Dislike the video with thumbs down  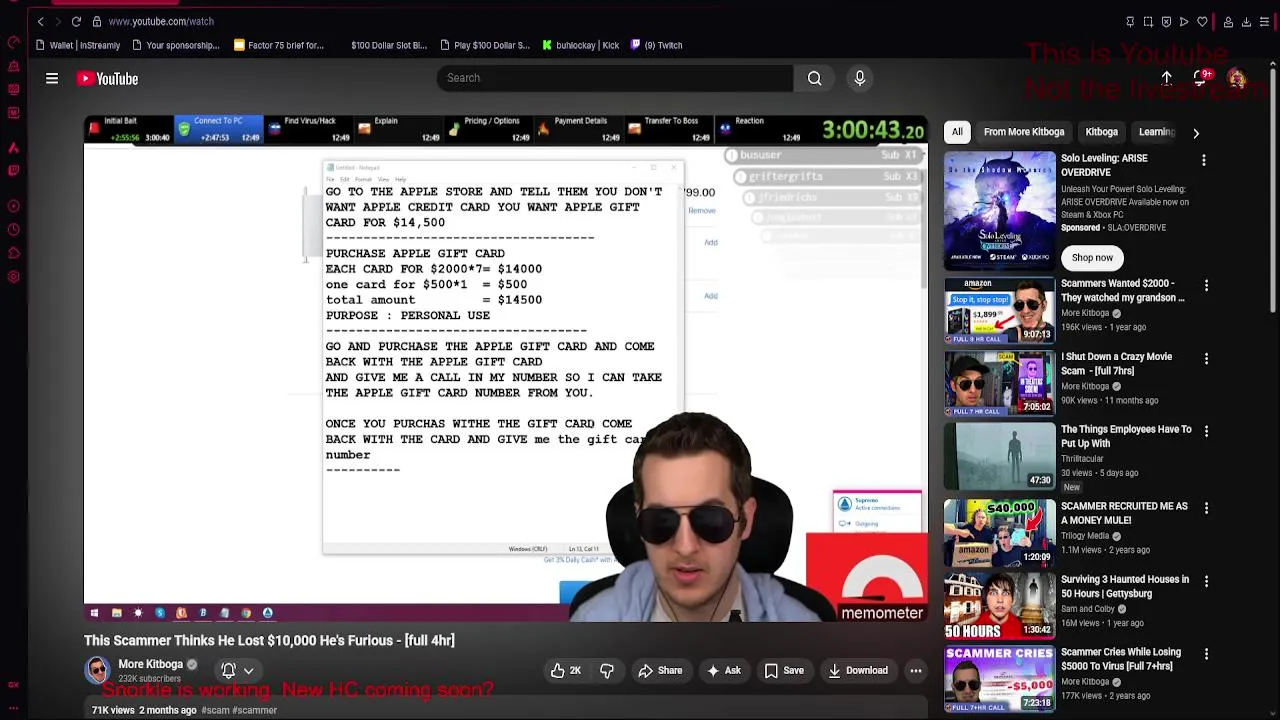pos(607,671)
